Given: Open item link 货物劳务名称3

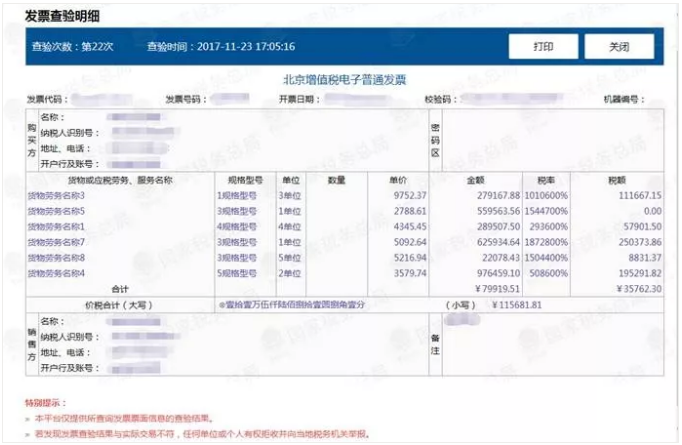Looking at the screenshot, I should 56,196.
